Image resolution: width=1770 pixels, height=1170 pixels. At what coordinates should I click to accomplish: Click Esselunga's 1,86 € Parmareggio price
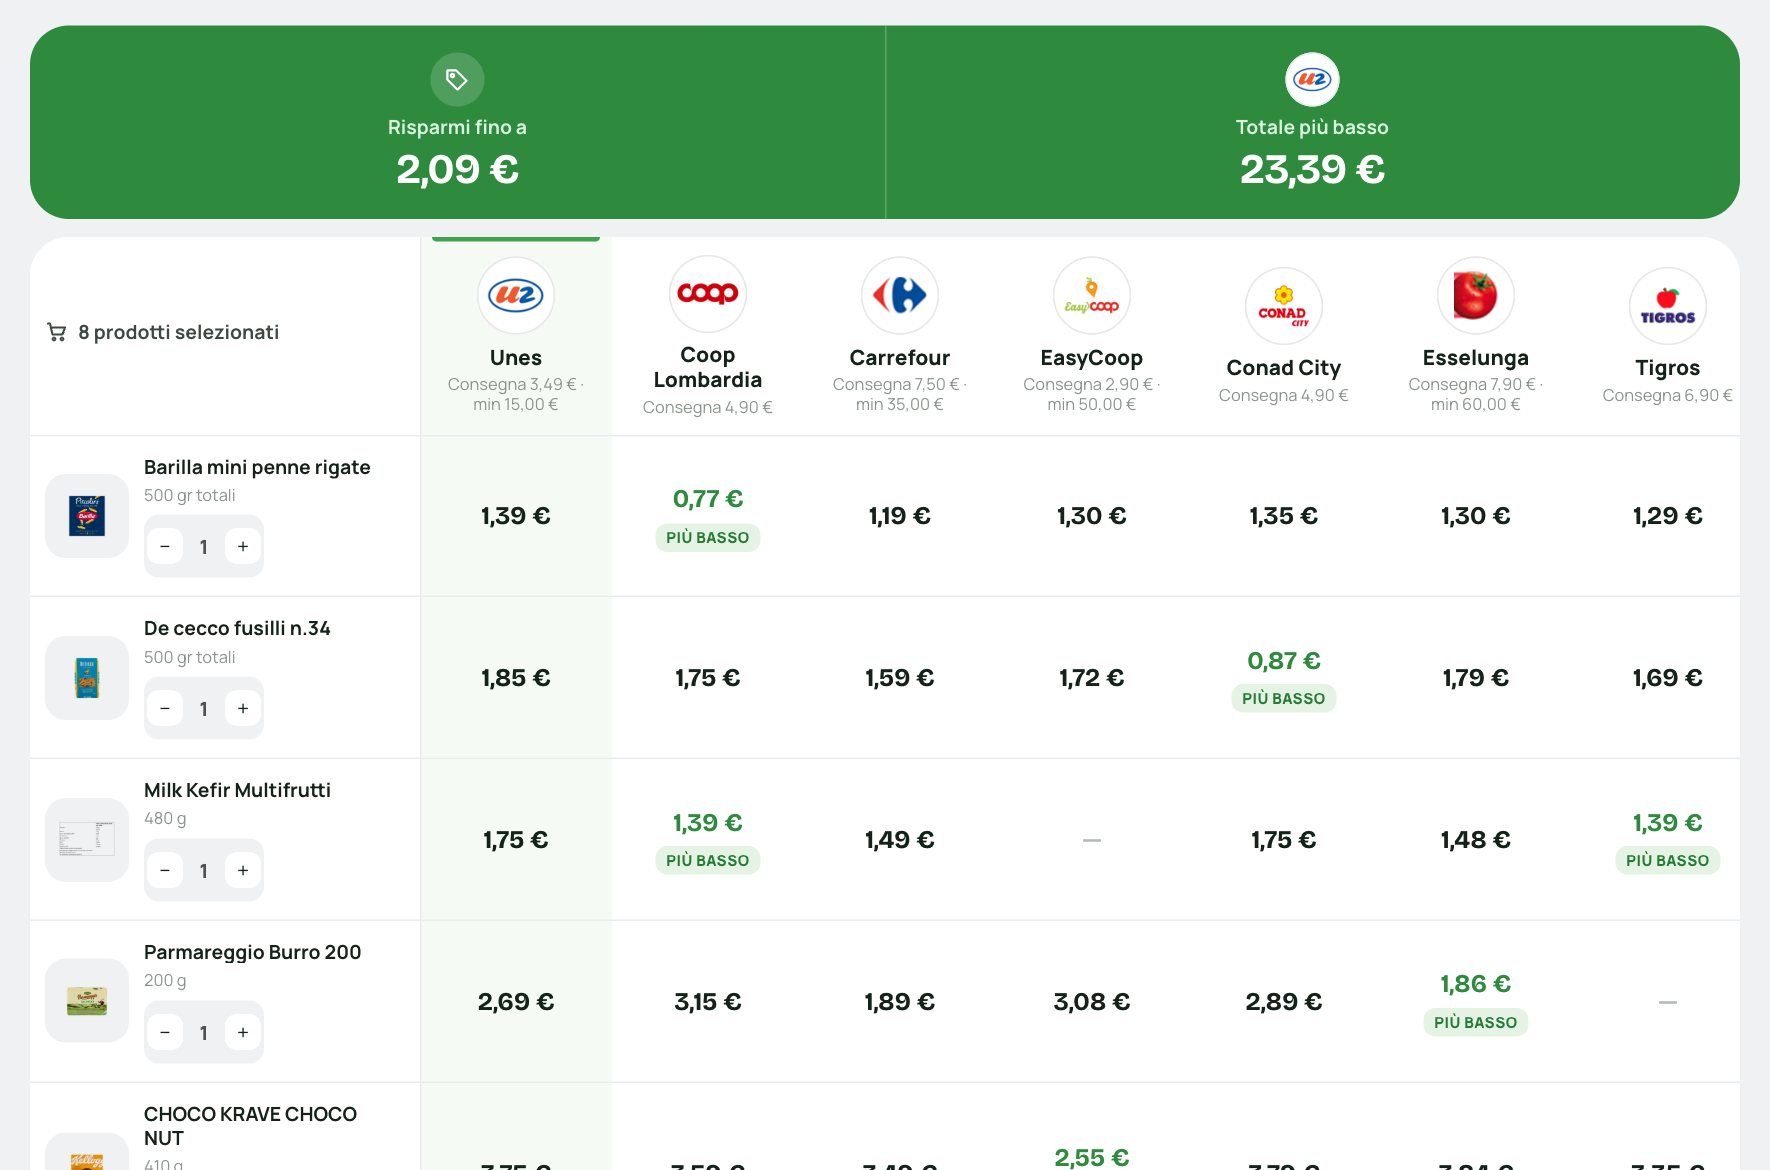(1476, 983)
